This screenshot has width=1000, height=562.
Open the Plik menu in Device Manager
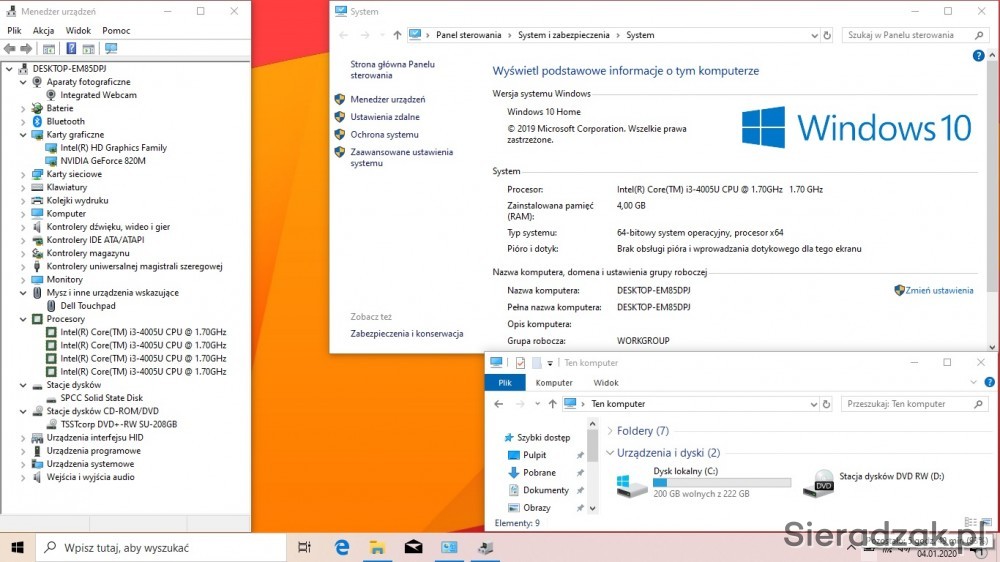(x=14, y=31)
